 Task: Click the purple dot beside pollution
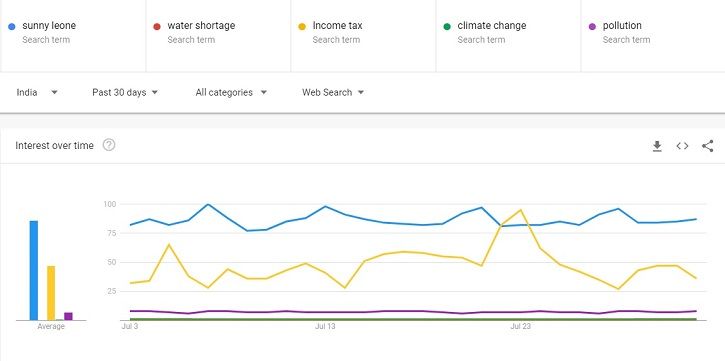(592, 27)
